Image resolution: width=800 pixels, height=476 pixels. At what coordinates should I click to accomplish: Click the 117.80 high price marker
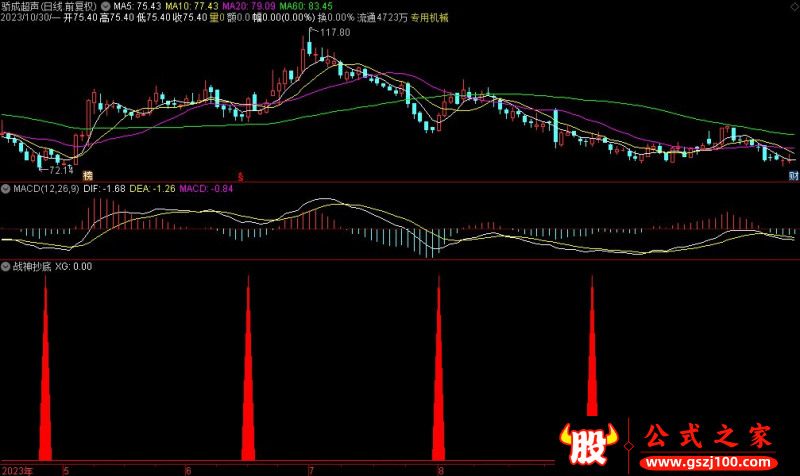tap(335, 33)
